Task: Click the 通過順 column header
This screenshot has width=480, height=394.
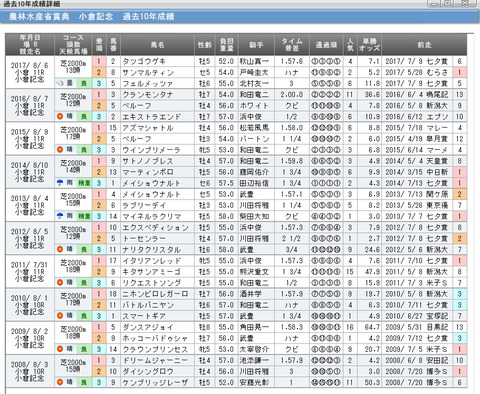Action: [x=326, y=45]
